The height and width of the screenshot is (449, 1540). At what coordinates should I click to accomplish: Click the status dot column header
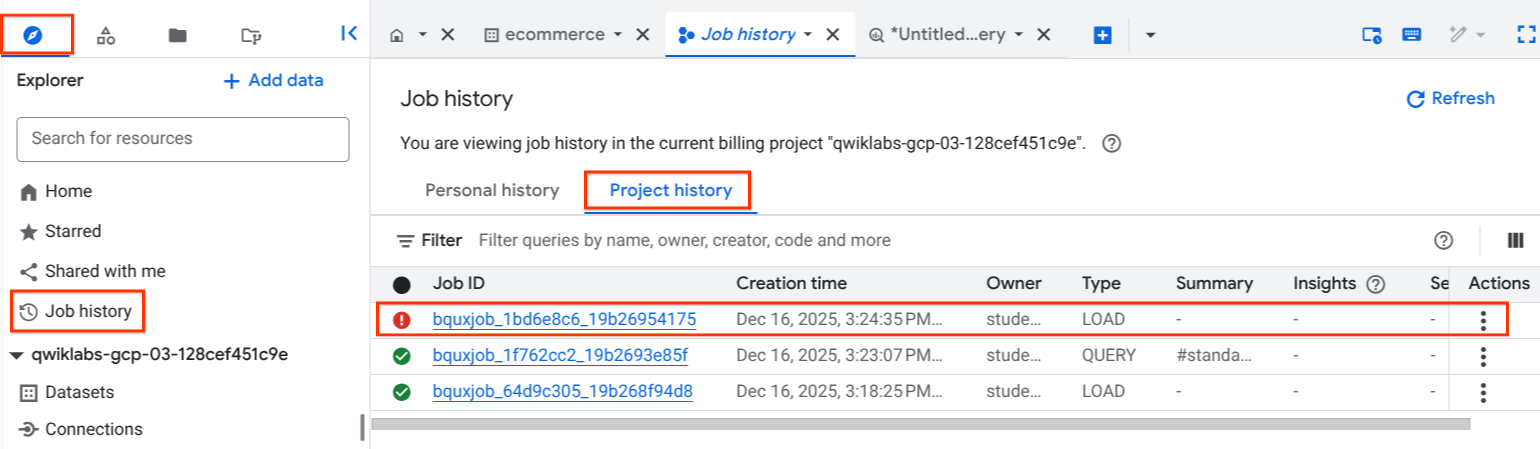click(401, 284)
